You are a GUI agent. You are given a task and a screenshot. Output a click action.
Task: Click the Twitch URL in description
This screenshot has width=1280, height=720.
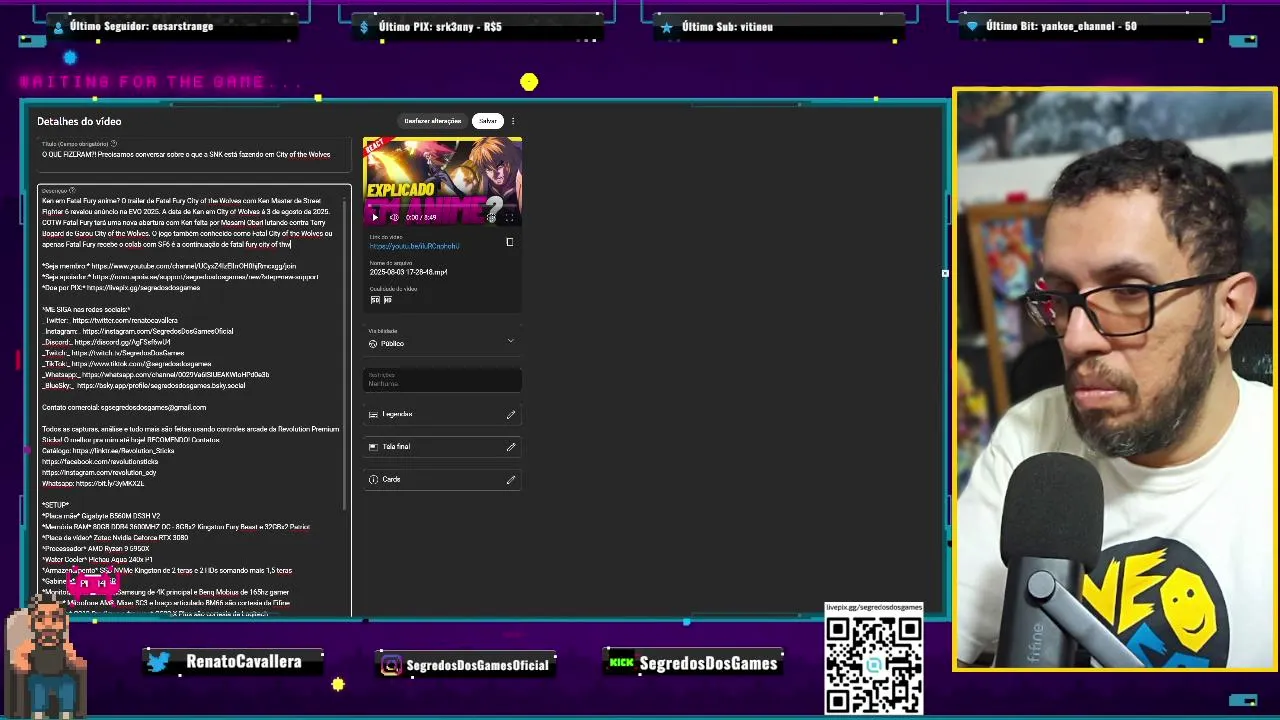(128, 354)
